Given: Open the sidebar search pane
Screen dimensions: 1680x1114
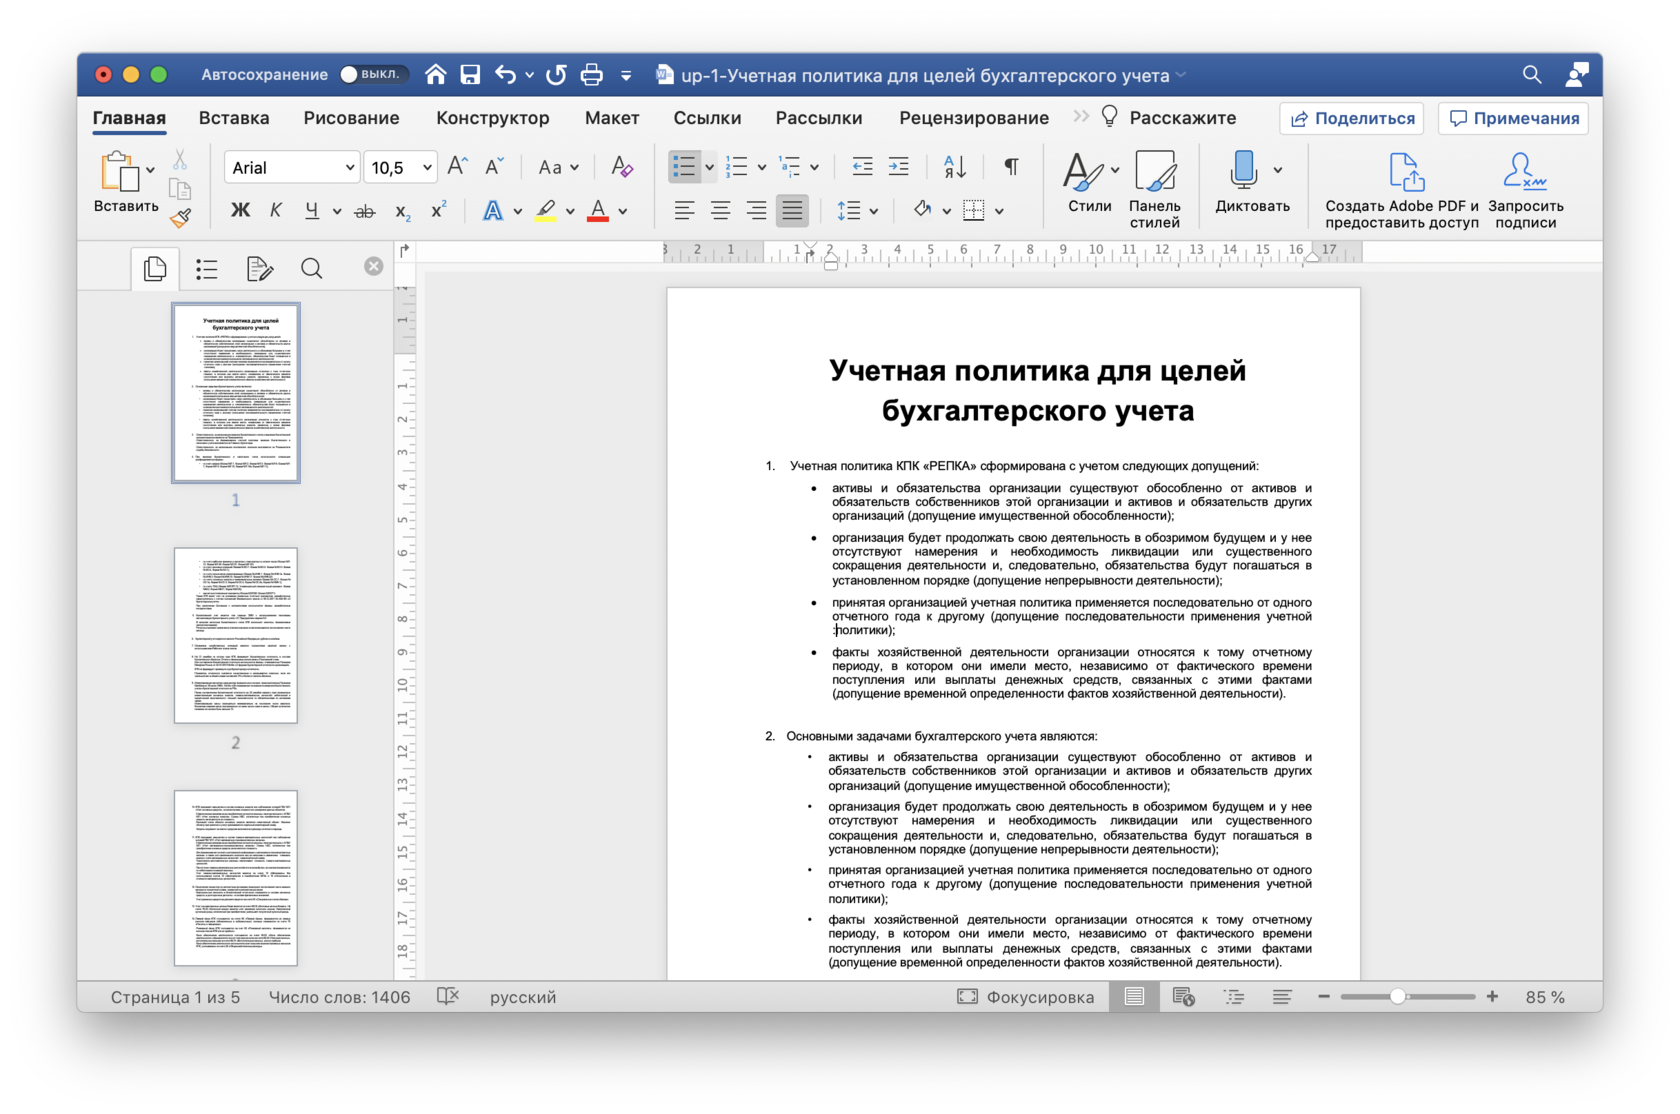Looking at the screenshot, I should click(312, 268).
